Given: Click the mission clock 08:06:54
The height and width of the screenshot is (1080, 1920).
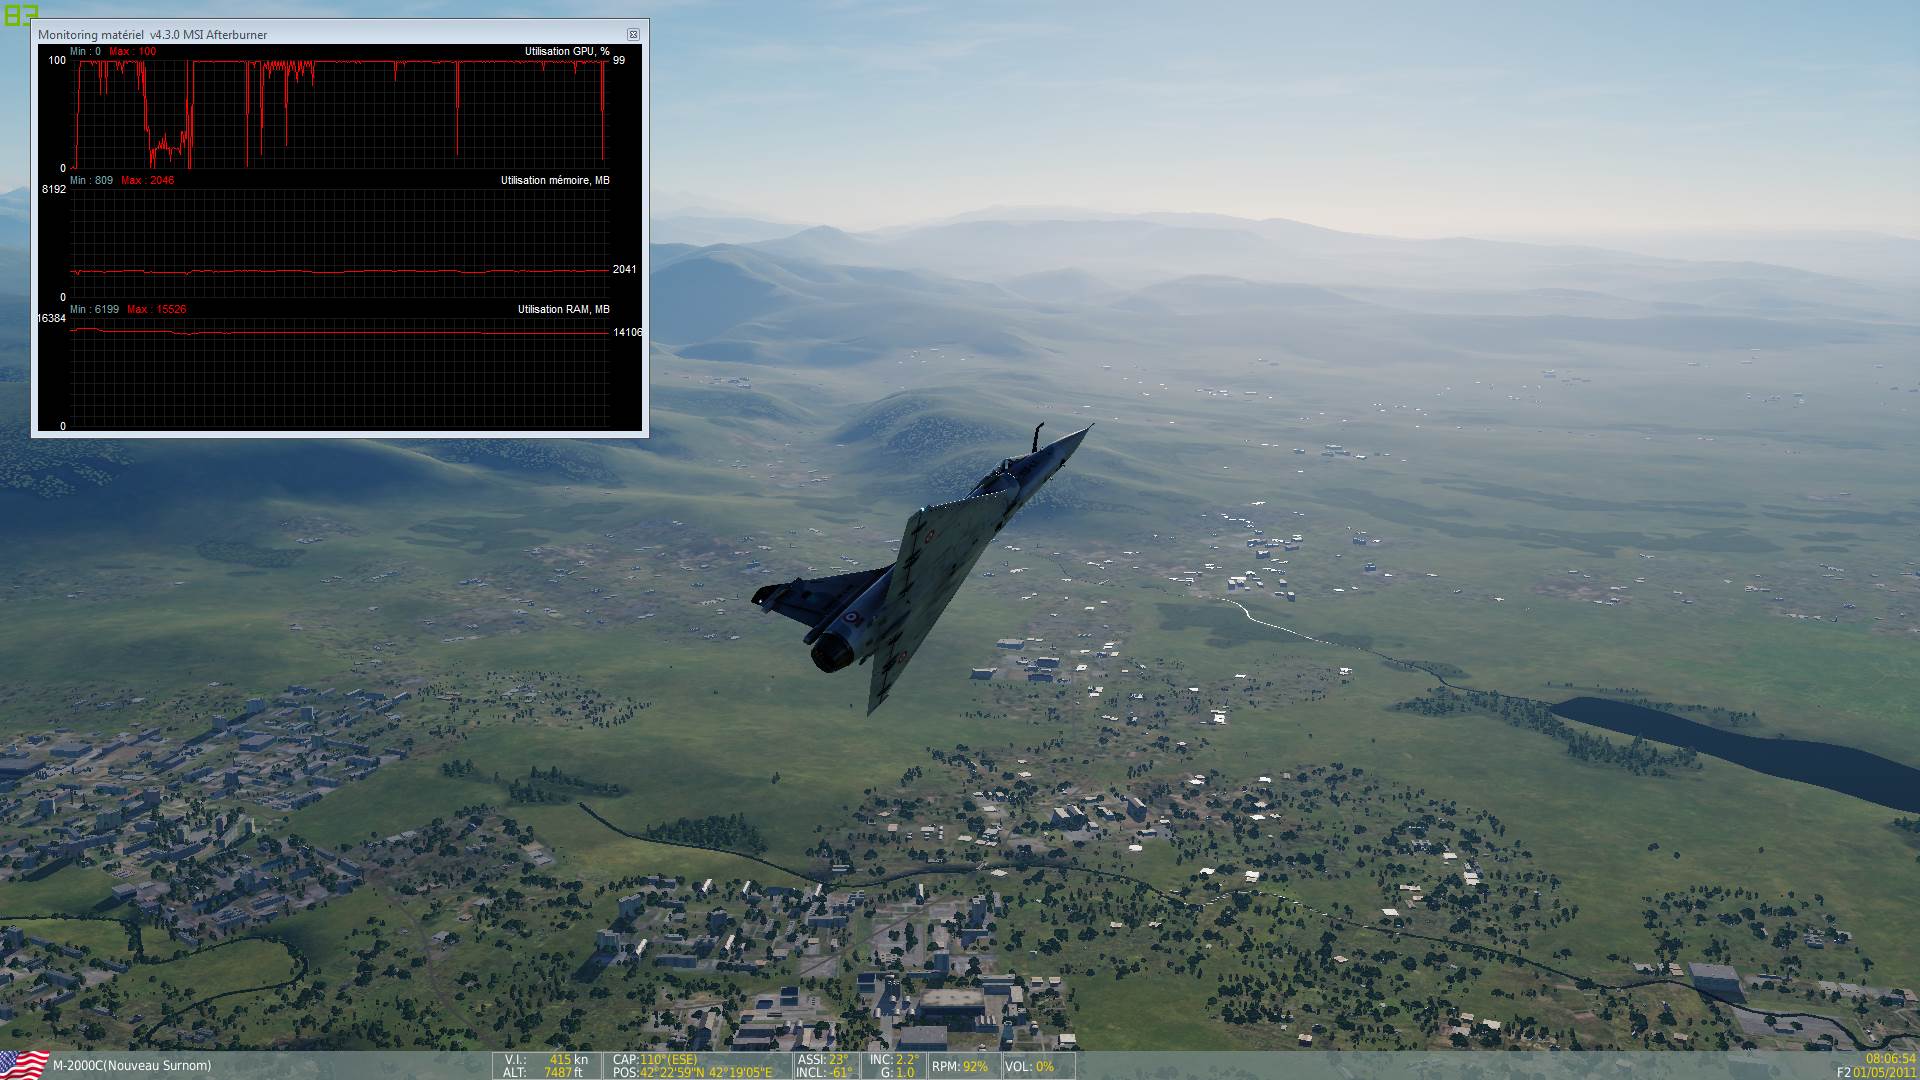Looking at the screenshot, I should pyautogui.click(x=1890, y=1058).
